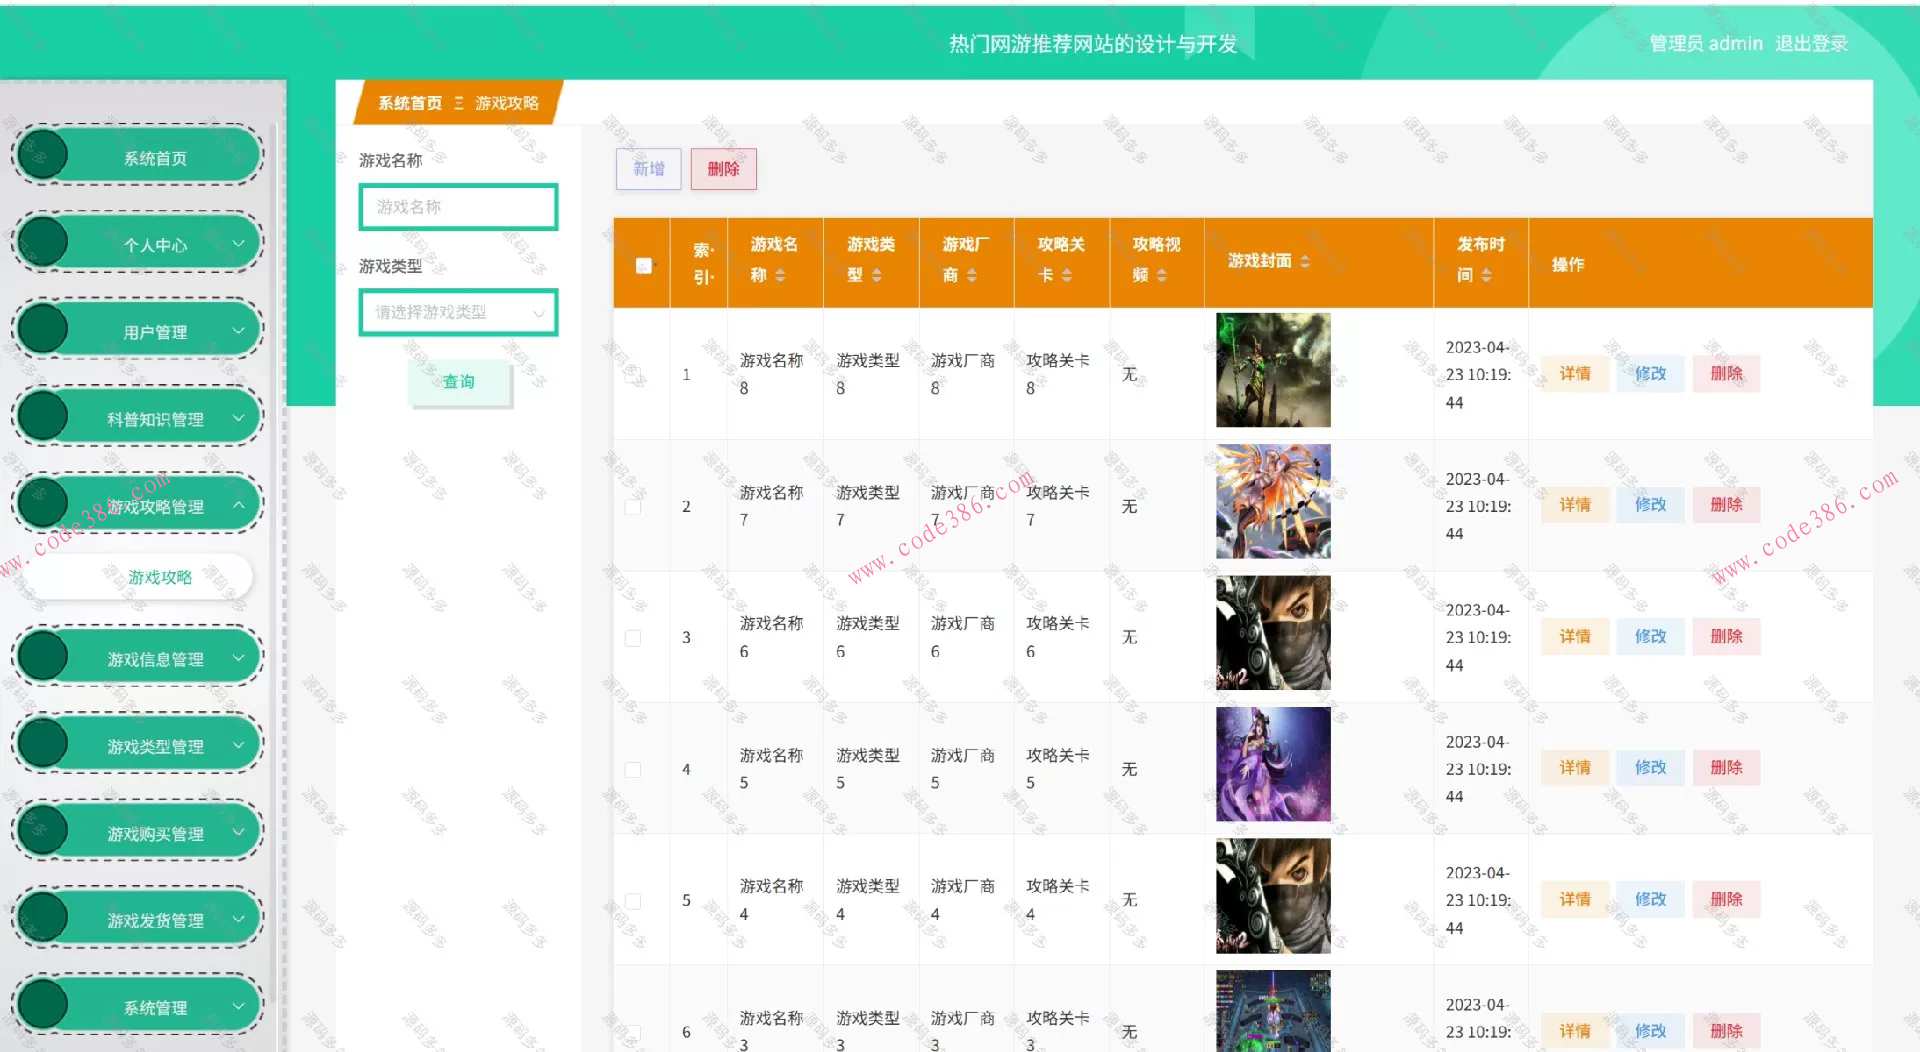Click the round icon beside 游戏发货管理
This screenshot has height=1052, width=1920.
pos(43,917)
